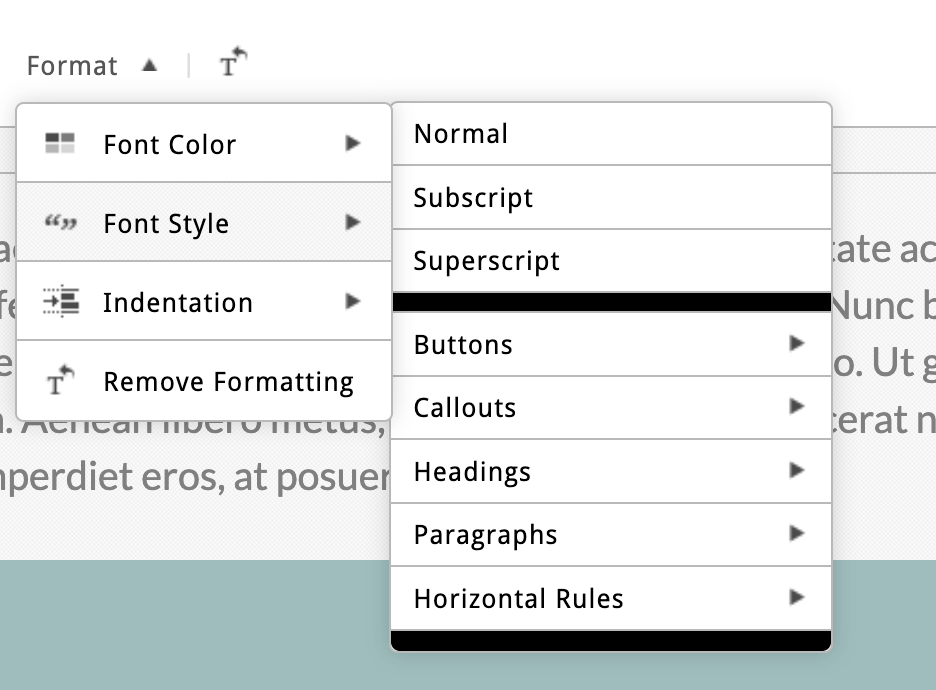Open the Buttons style submenu
The height and width of the screenshot is (690, 936).
point(463,345)
